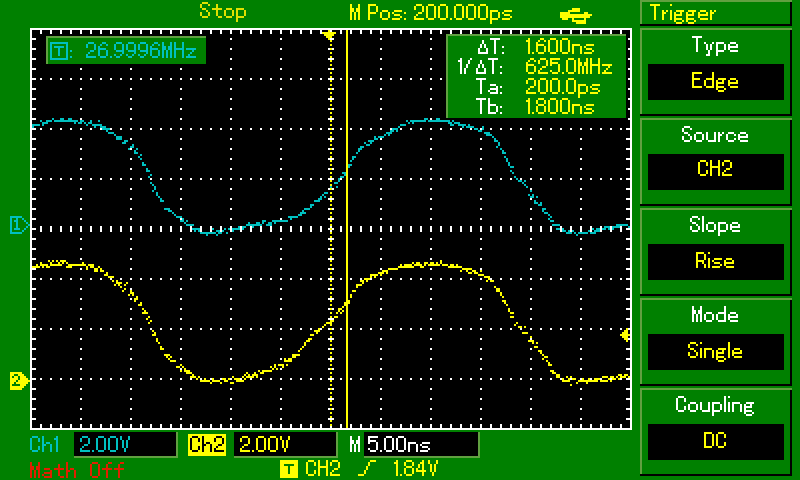800x480 pixels.
Task: Click the USB connection icon at top
Action: (576, 14)
